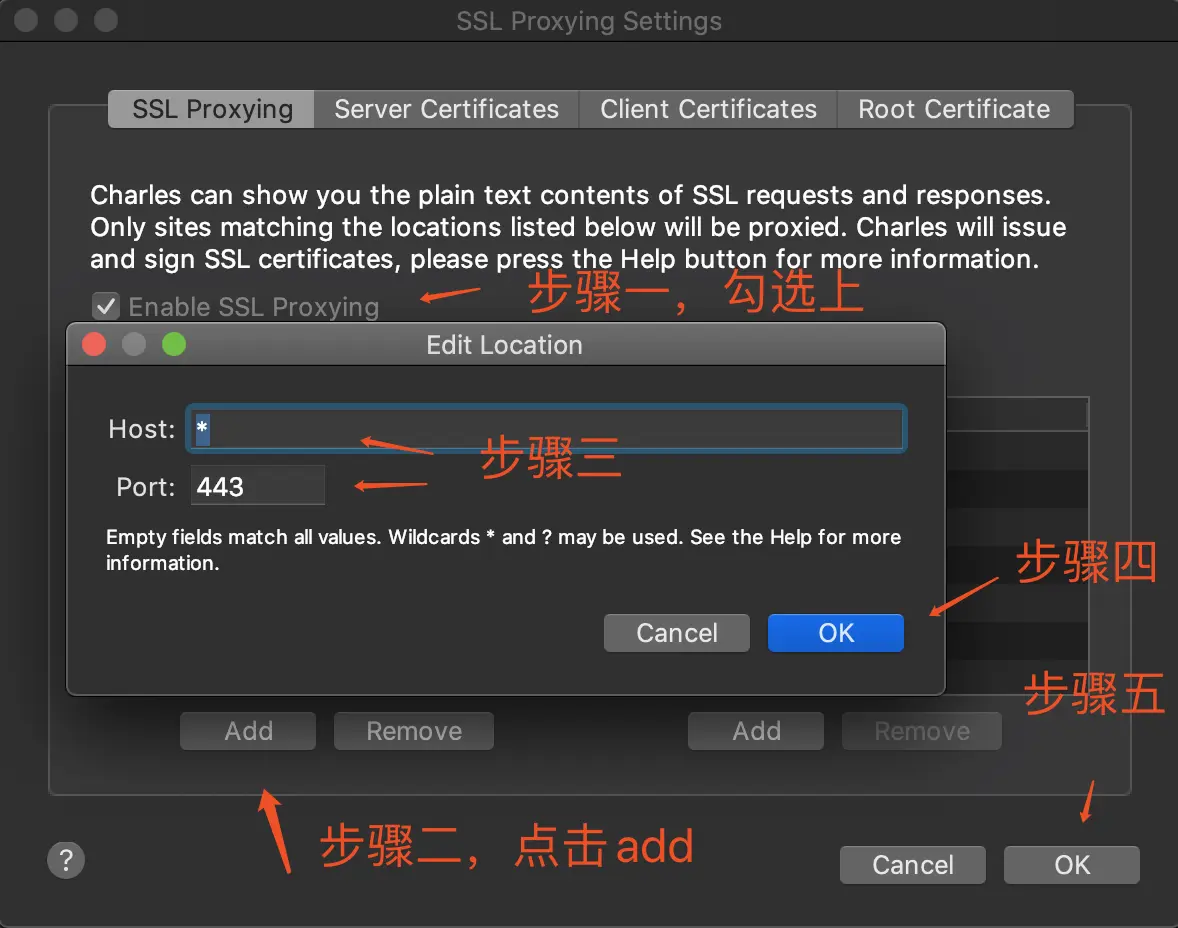Image resolution: width=1178 pixels, height=928 pixels.
Task: Toggle the Enable SSL Proxying checkbox
Action: 106,307
